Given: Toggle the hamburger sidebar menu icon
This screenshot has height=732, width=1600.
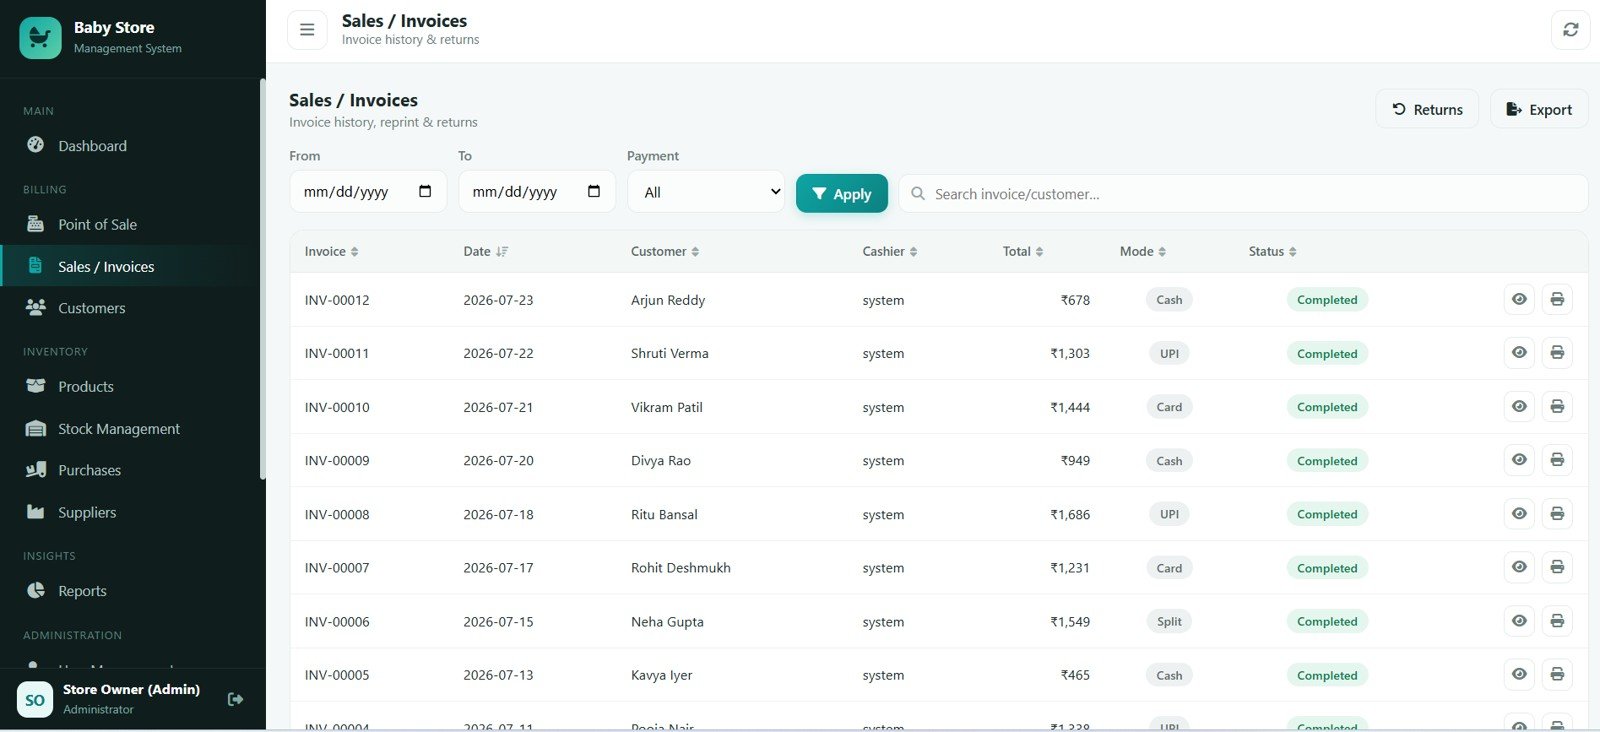Looking at the screenshot, I should point(307,30).
